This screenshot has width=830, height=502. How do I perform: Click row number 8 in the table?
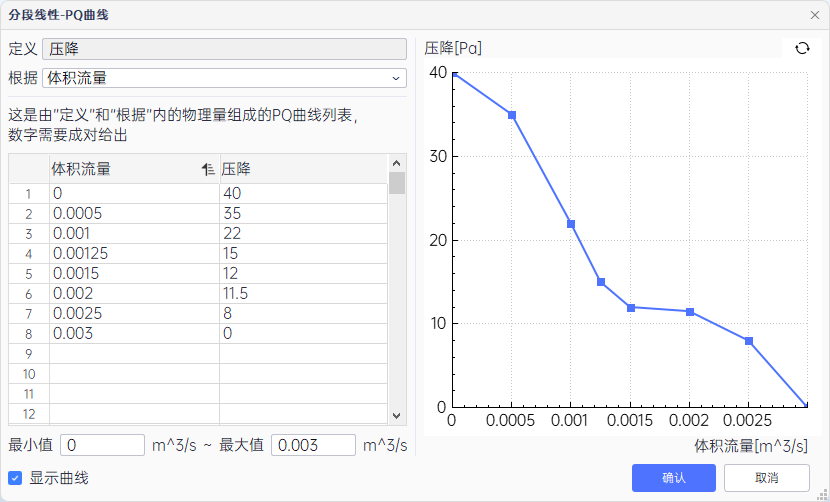(29, 334)
